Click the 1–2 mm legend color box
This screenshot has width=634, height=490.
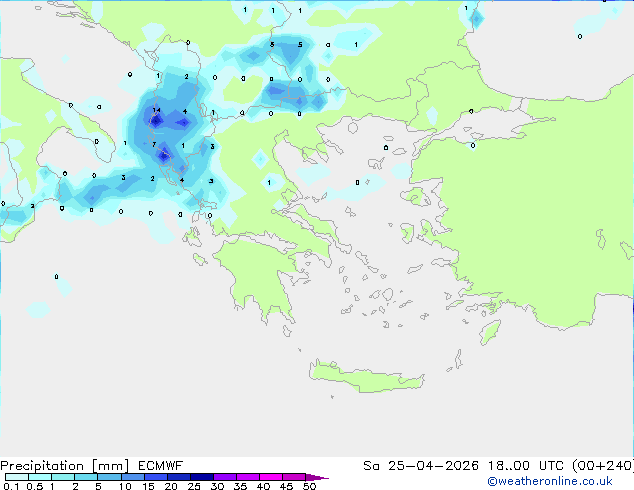point(63,477)
